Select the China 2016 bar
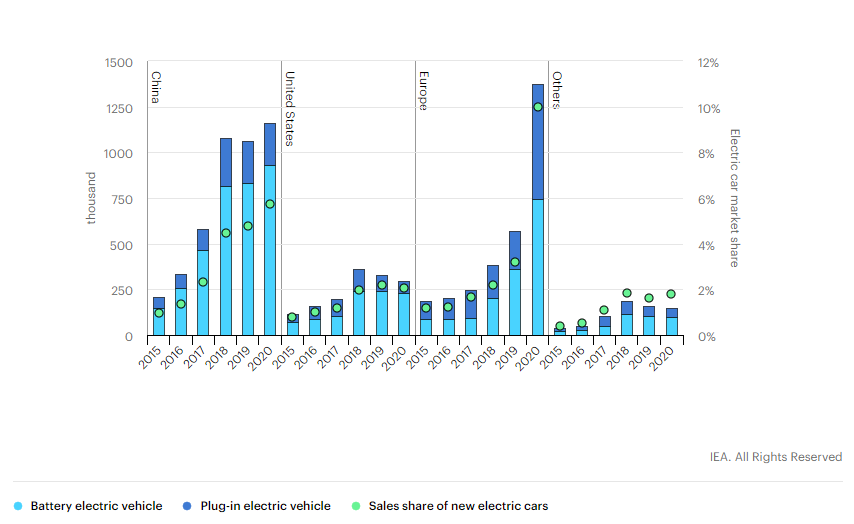The image size is (854, 524). [181, 305]
